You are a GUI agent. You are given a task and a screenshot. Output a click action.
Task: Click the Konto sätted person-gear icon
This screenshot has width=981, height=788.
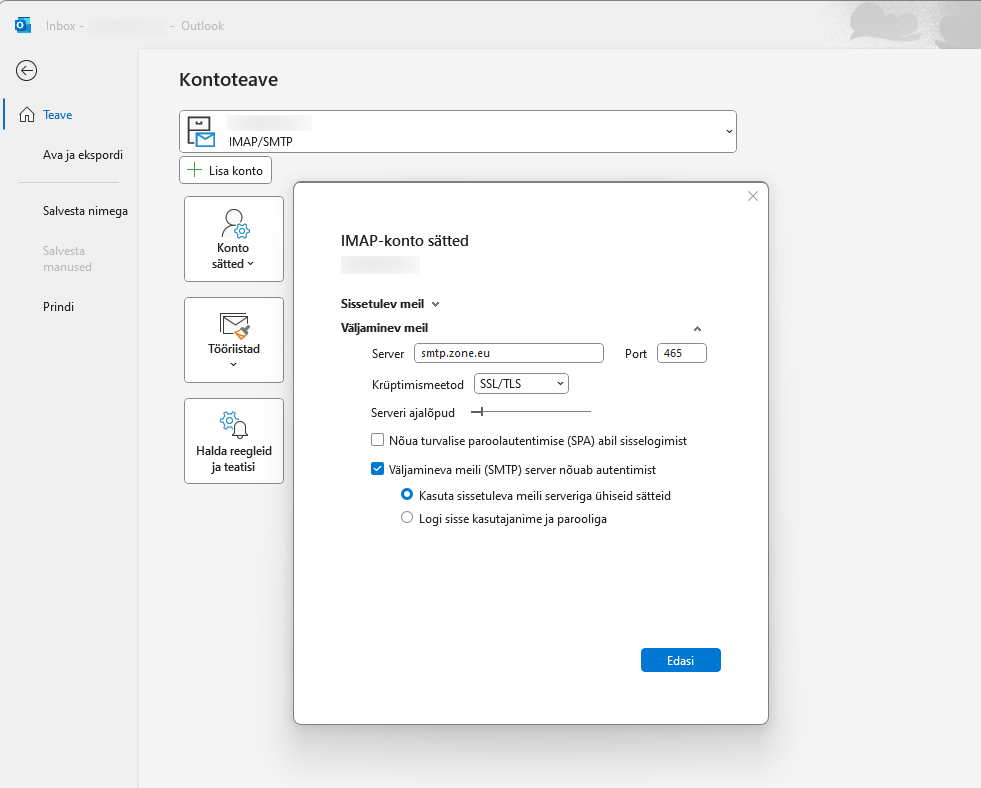234,223
